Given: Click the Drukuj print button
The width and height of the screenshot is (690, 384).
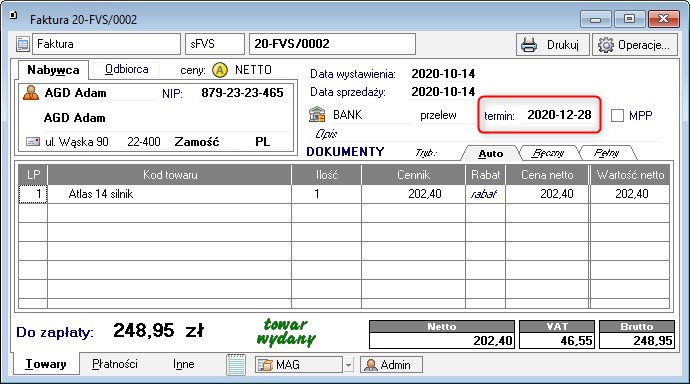Looking at the screenshot, I should point(553,44).
